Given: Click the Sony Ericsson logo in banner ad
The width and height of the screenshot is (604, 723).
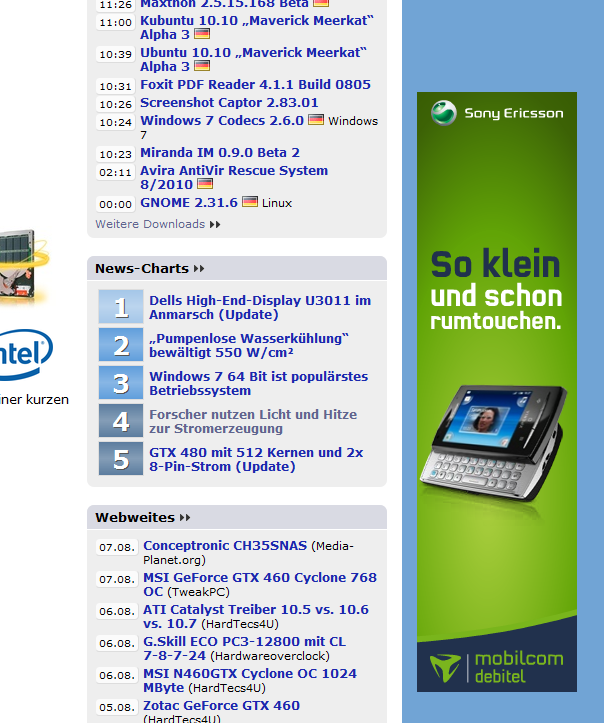Looking at the screenshot, I should point(497,113).
